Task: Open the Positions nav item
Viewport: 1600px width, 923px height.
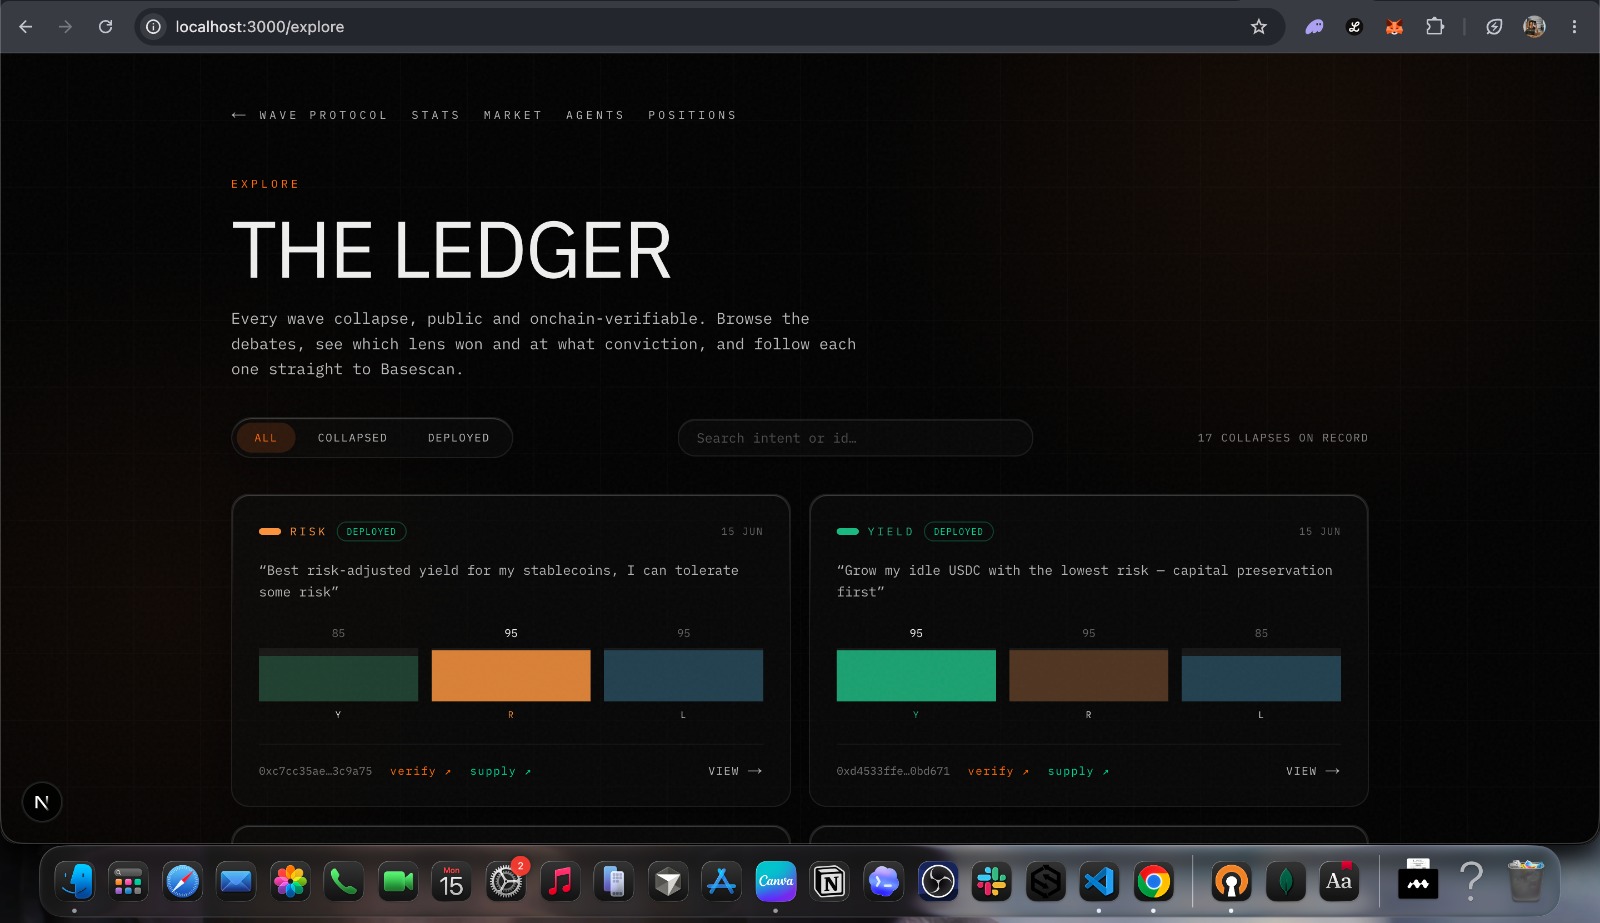Action: pos(692,115)
